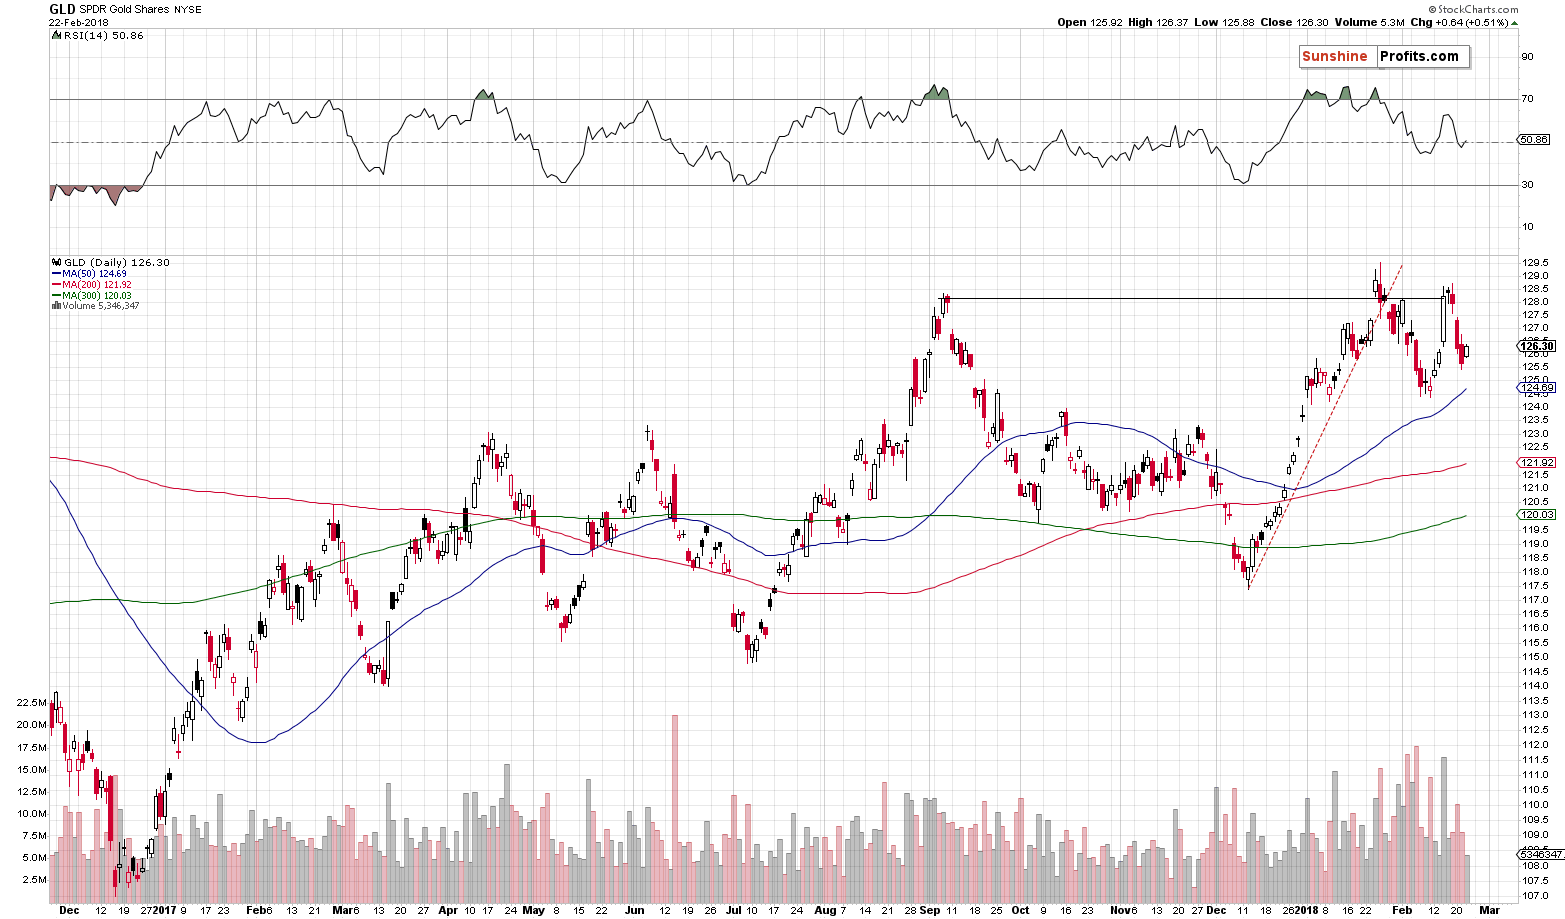Image resolution: width=1565 pixels, height=919 pixels.
Task: Click the Aug label on date axis
Action: [x=825, y=911]
